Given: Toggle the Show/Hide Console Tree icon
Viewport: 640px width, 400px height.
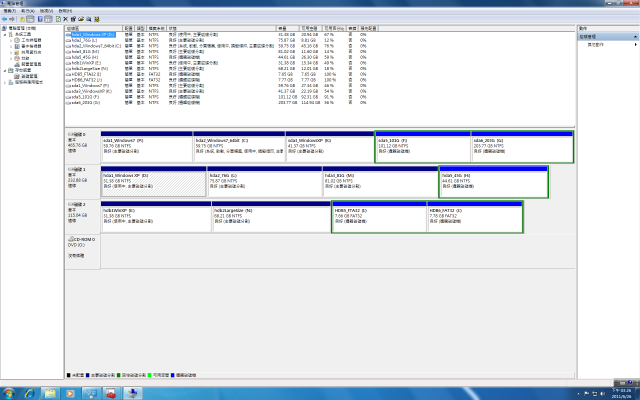Looking at the screenshot, I should click(x=30, y=19).
